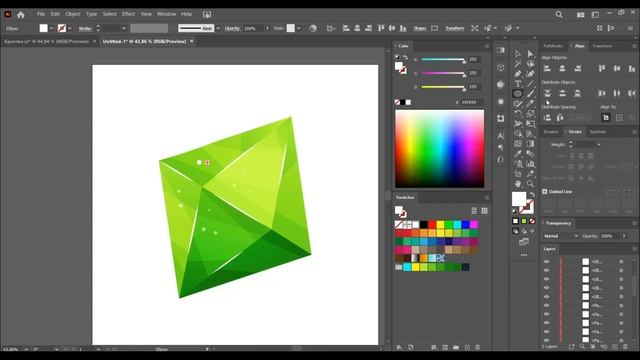The height and width of the screenshot is (360, 640).
Task: Select the Hand tool
Action: [x=518, y=184]
